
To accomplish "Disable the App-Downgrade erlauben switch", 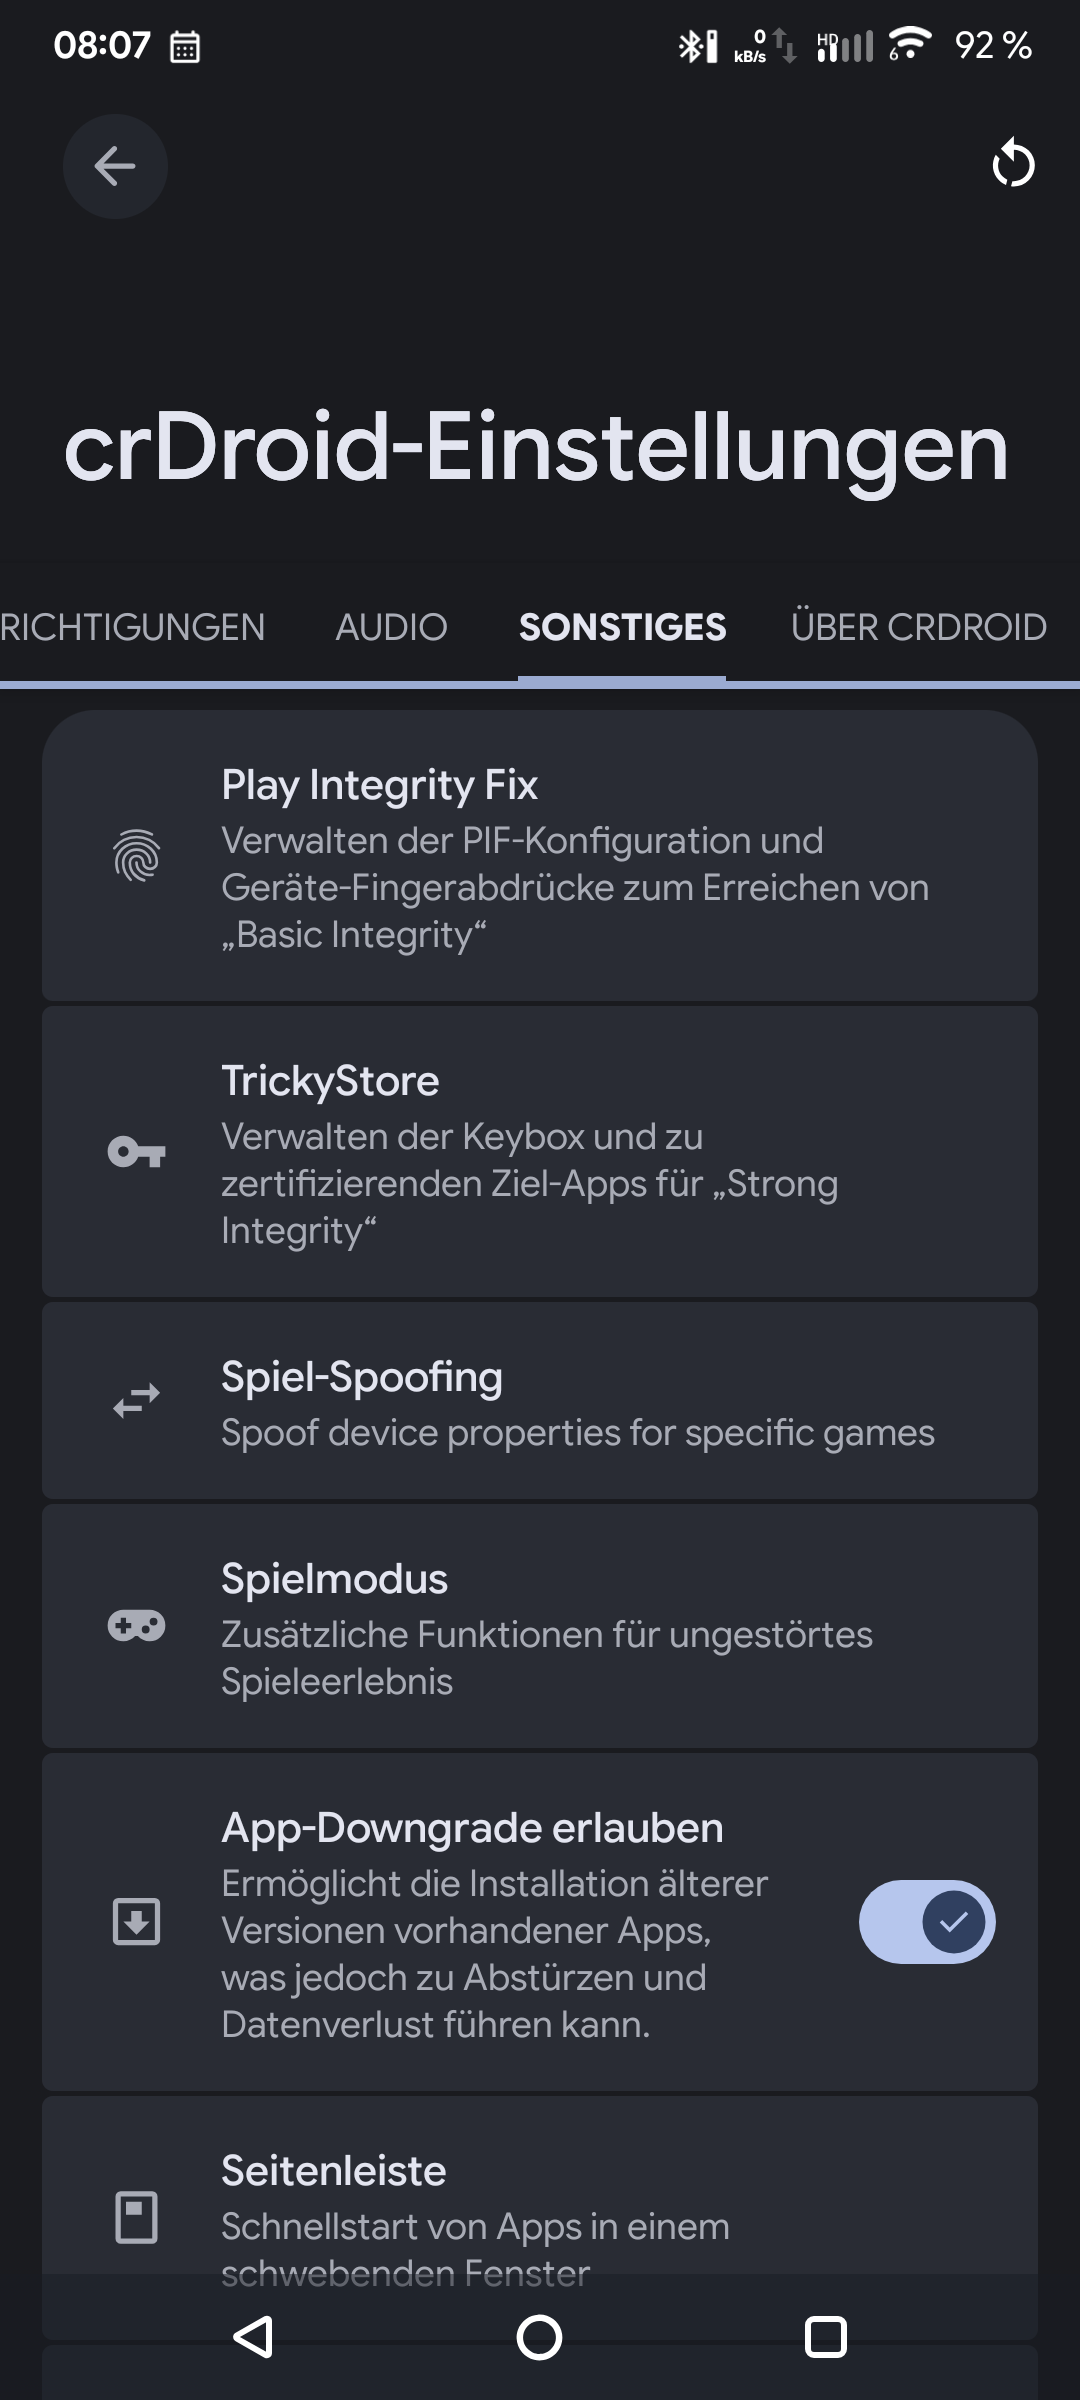I will [x=926, y=1921].
